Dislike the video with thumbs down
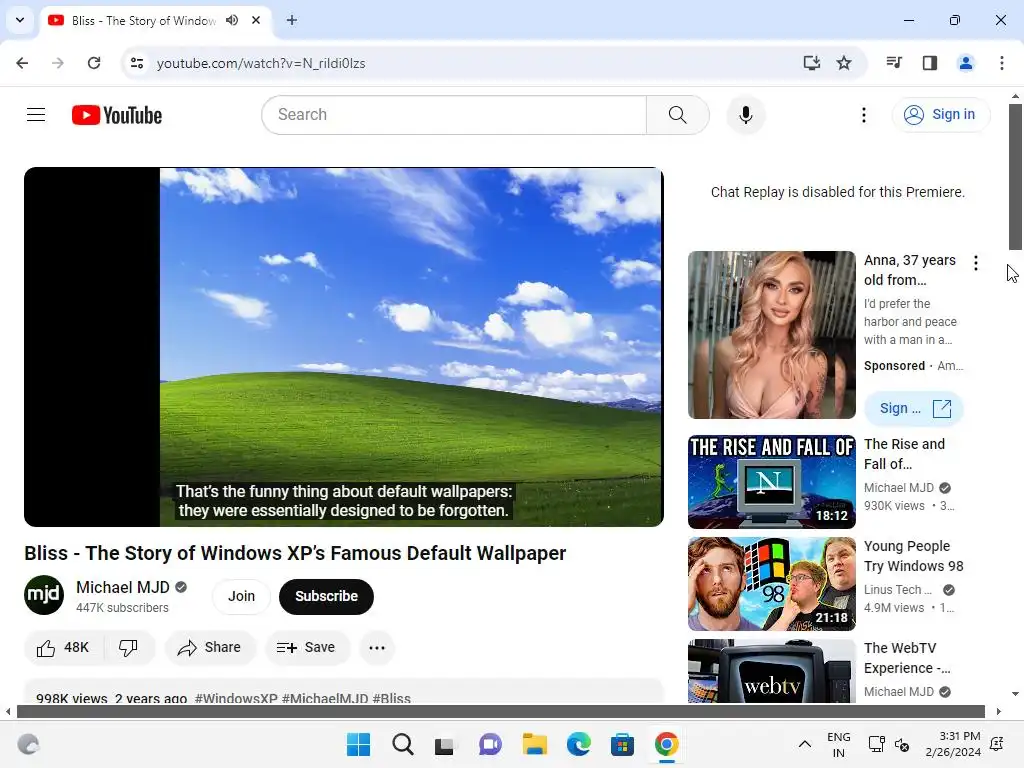This screenshot has height=768, width=1024. (x=128, y=647)
